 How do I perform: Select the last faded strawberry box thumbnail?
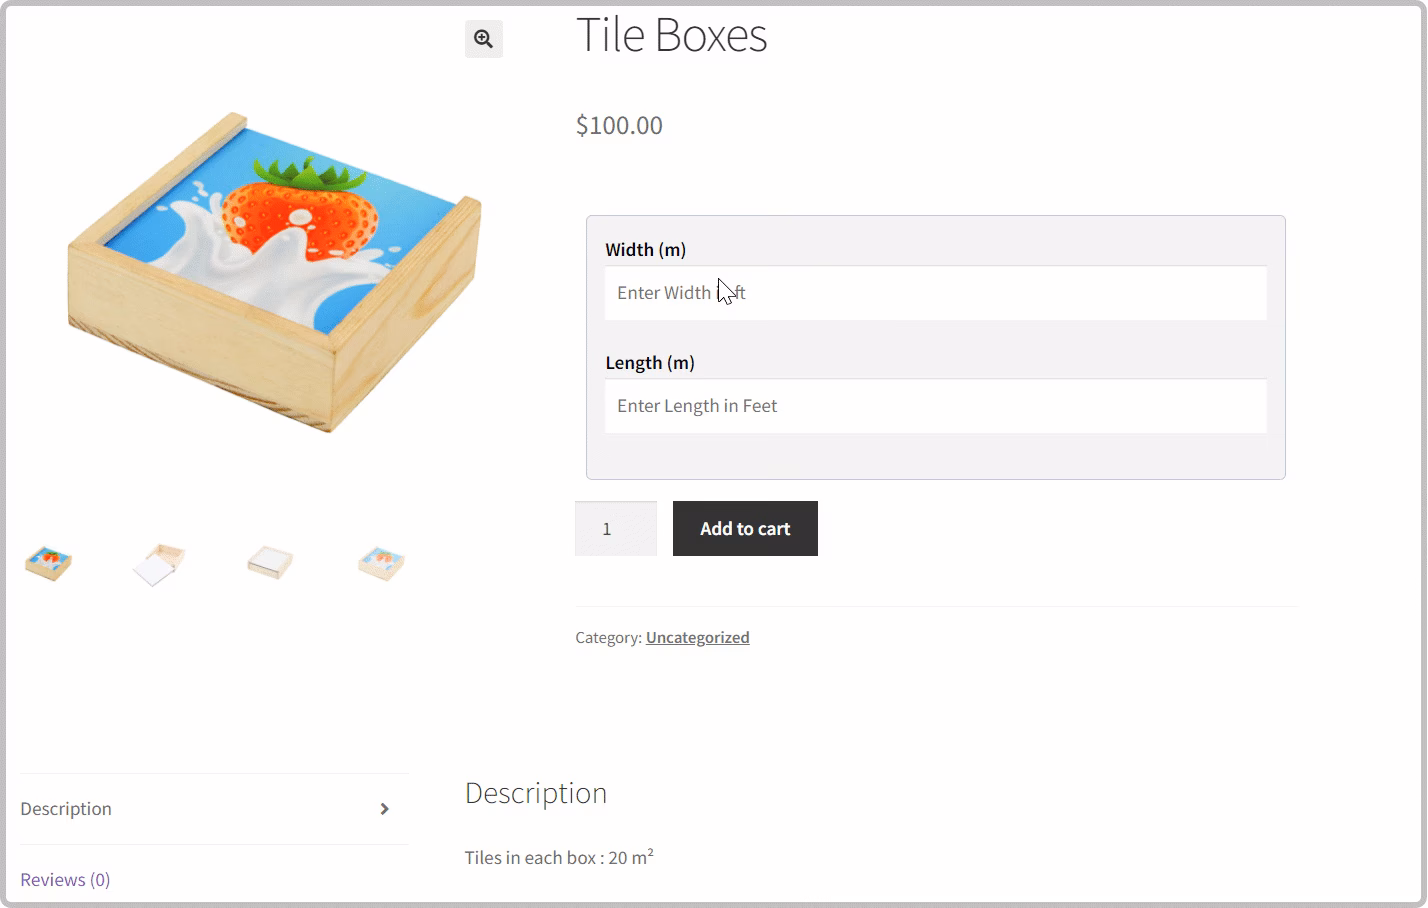(381, 564)
